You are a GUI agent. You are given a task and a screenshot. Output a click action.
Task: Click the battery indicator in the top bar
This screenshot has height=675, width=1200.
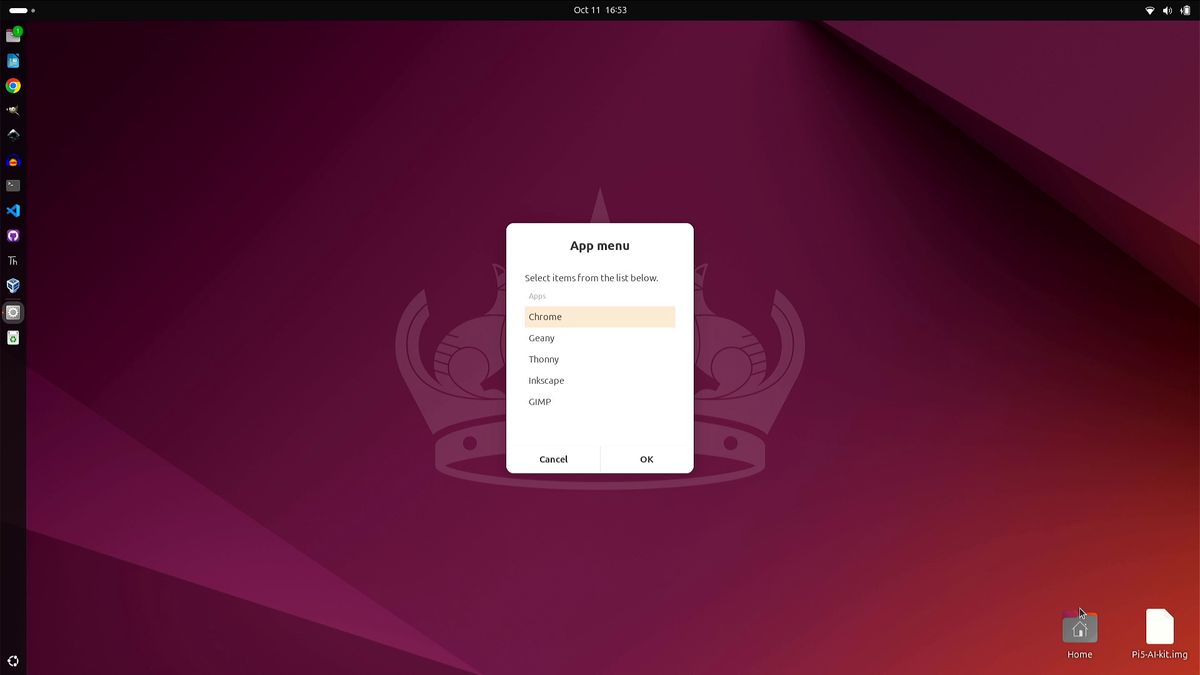tap(1185, 10)
